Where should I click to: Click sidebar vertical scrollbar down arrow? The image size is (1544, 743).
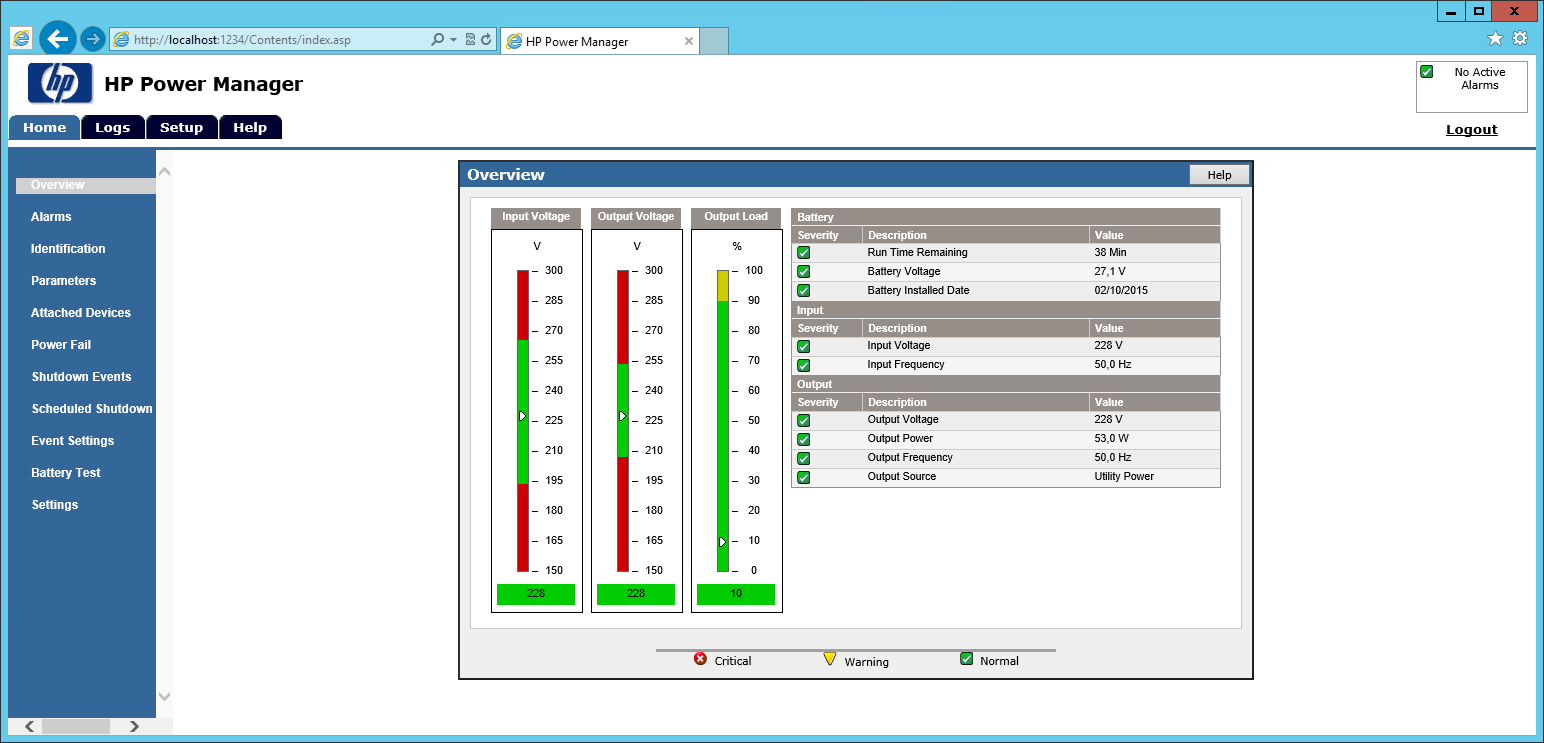(165, 696)
